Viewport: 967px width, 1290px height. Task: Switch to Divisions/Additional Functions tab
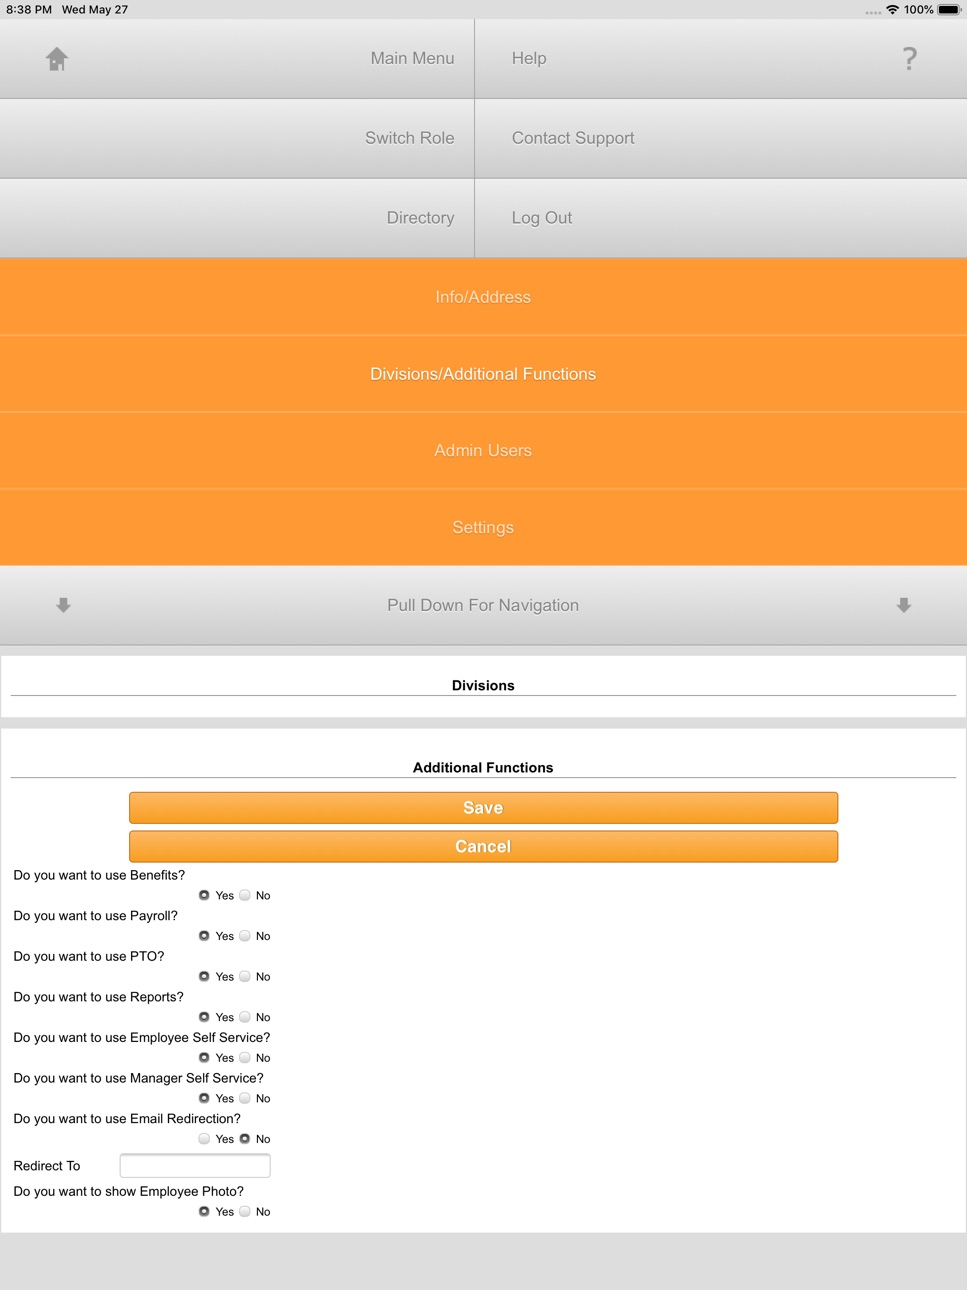coord(483,374)
